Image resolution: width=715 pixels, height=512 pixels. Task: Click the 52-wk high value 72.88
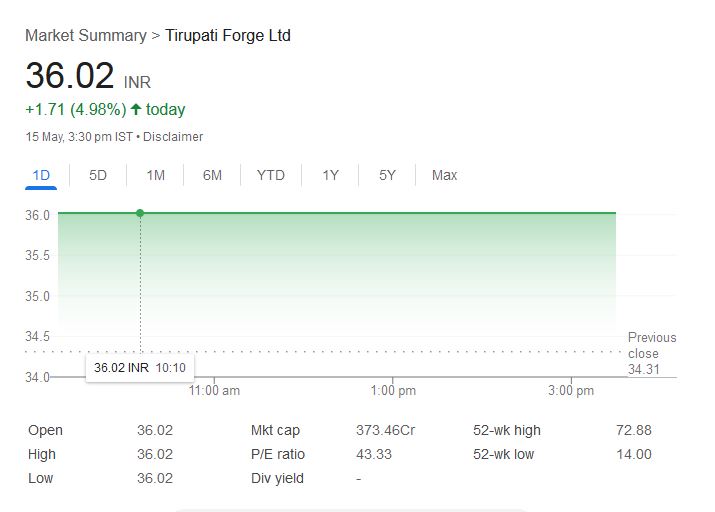click(x=633, y=430)
